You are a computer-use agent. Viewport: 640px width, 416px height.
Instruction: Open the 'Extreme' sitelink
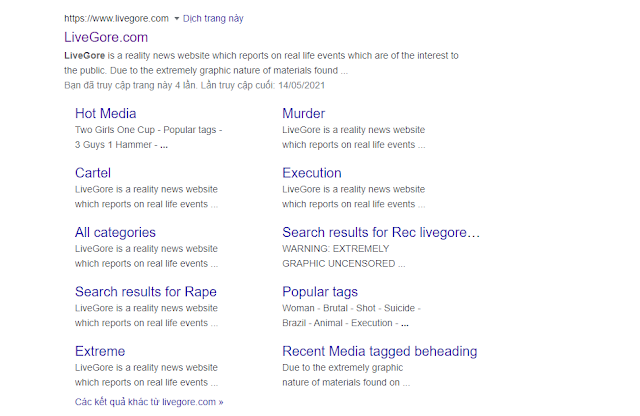click(100, 351)
